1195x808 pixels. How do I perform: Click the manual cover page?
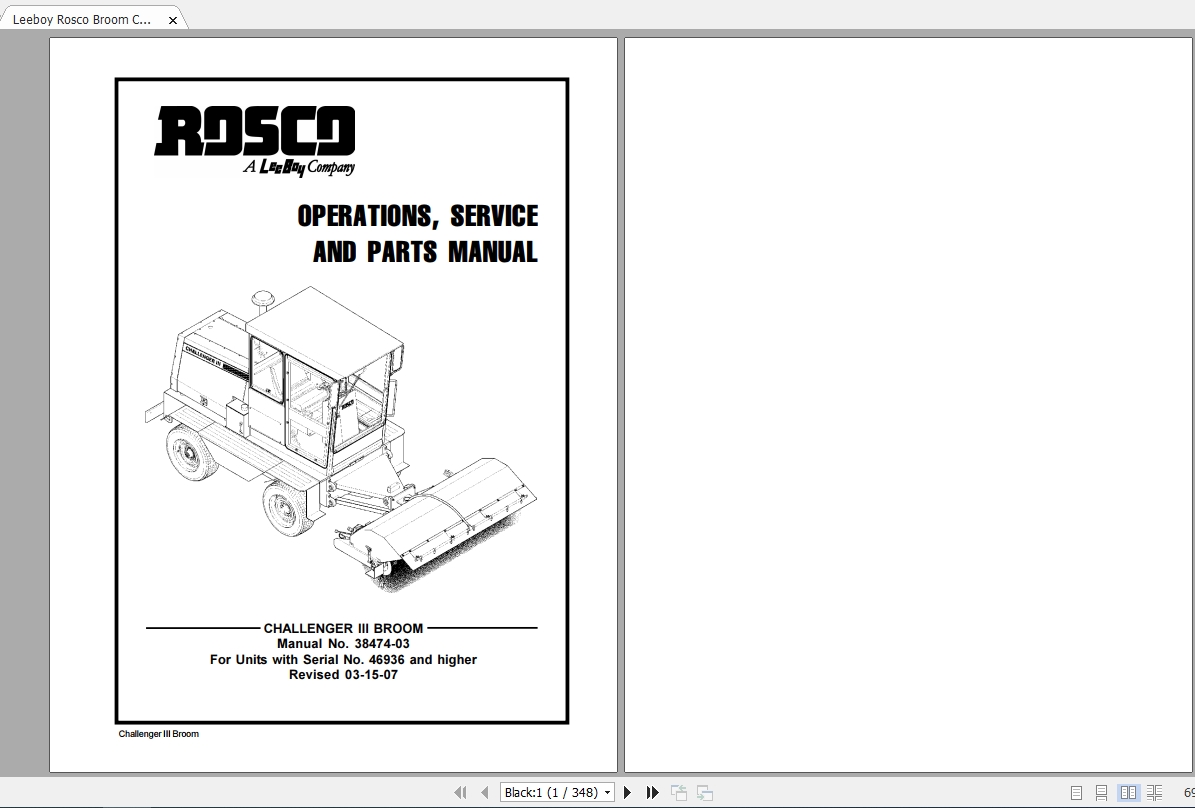click(333, 405)
